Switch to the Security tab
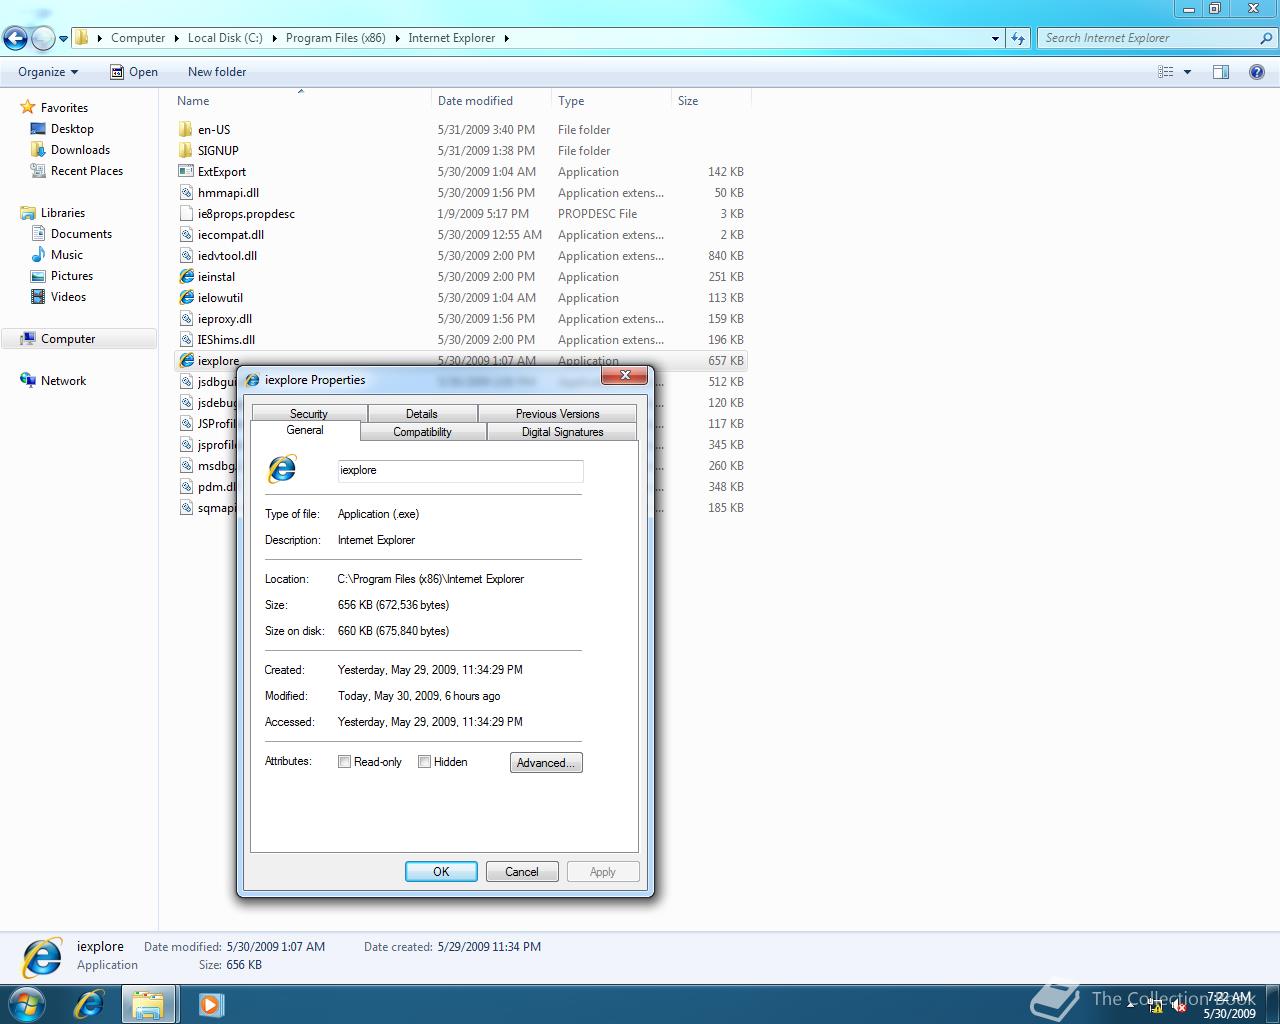This screenshot has width=1280, height=1024. (x=309, y=413)
